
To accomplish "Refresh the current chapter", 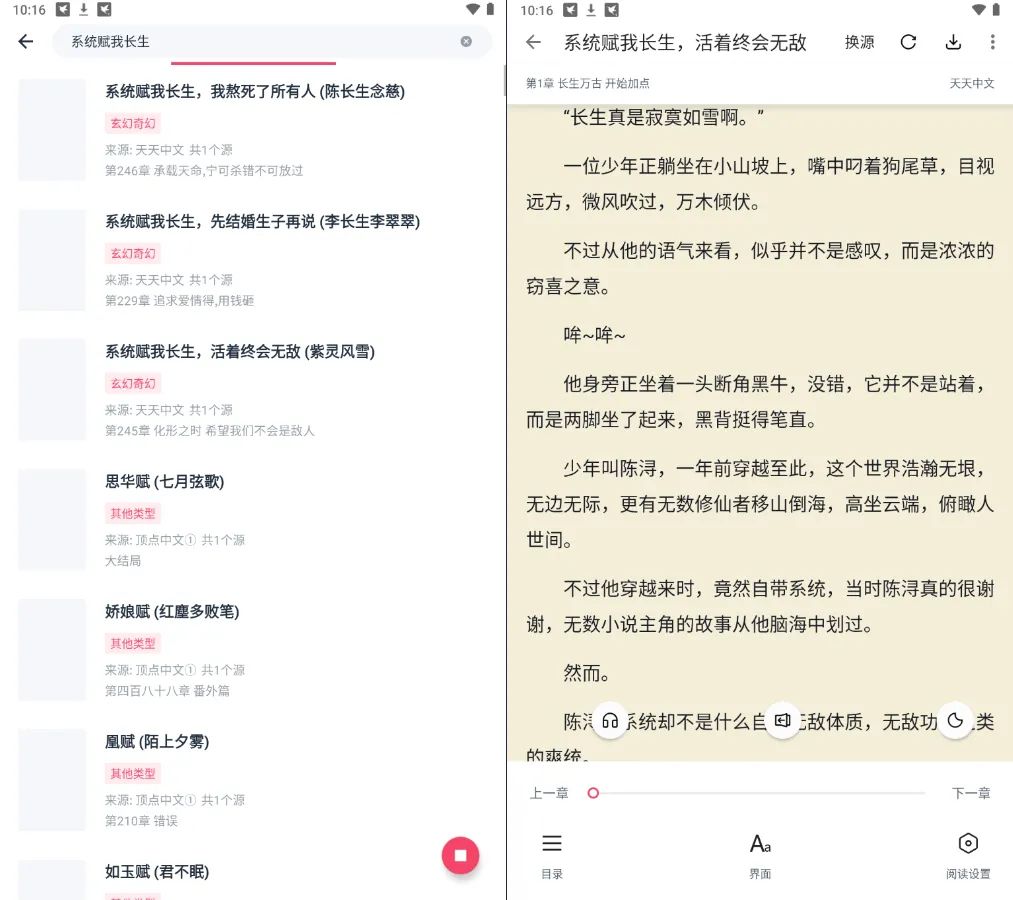I will coord(908,42).
